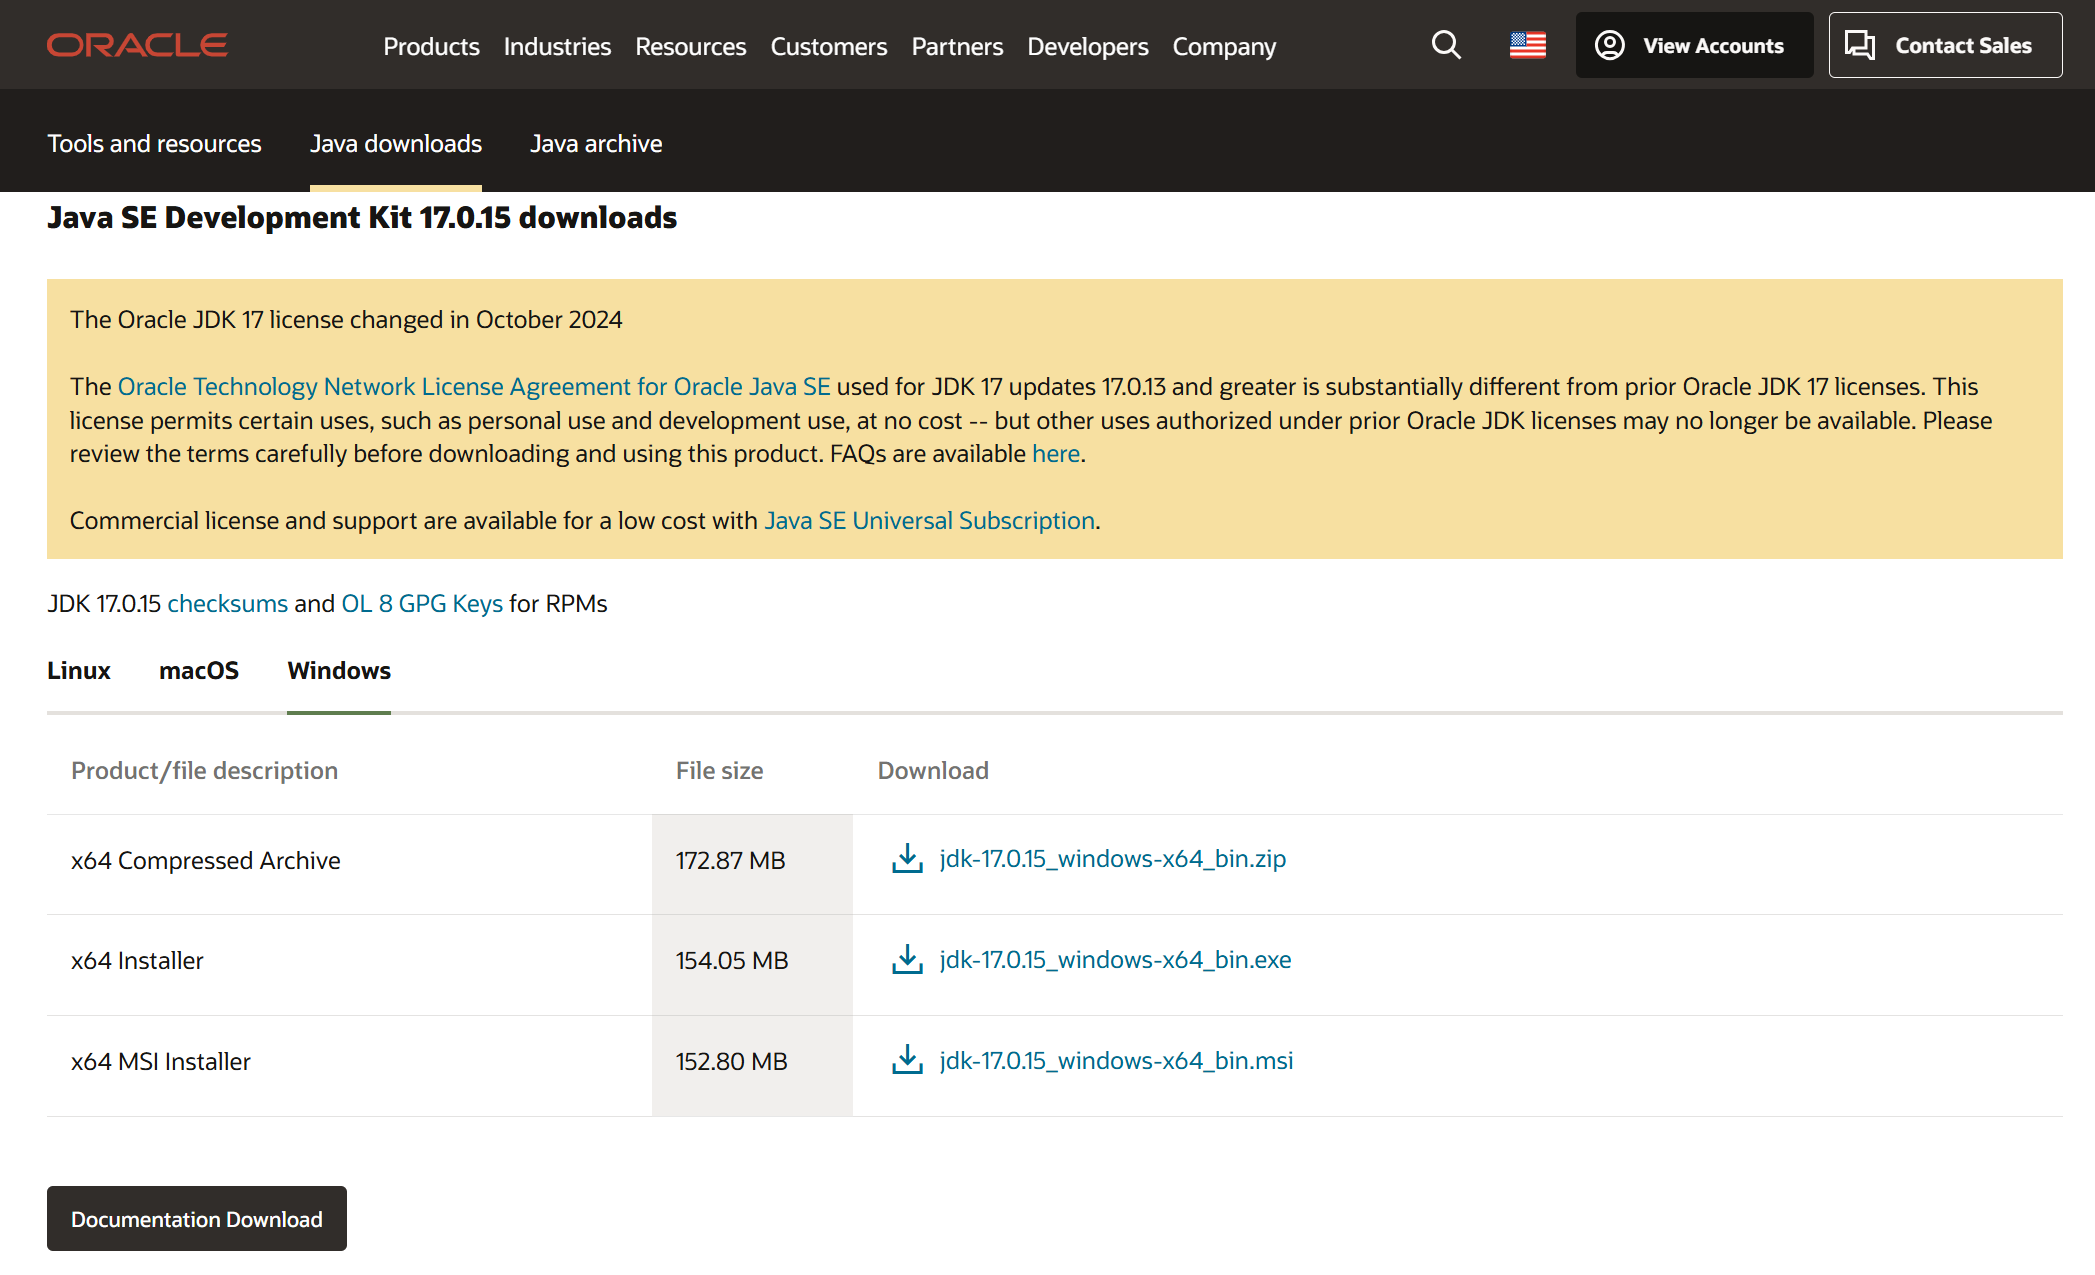
Task: Click download icon beside the exe file
Action: [x=907, y=960]
